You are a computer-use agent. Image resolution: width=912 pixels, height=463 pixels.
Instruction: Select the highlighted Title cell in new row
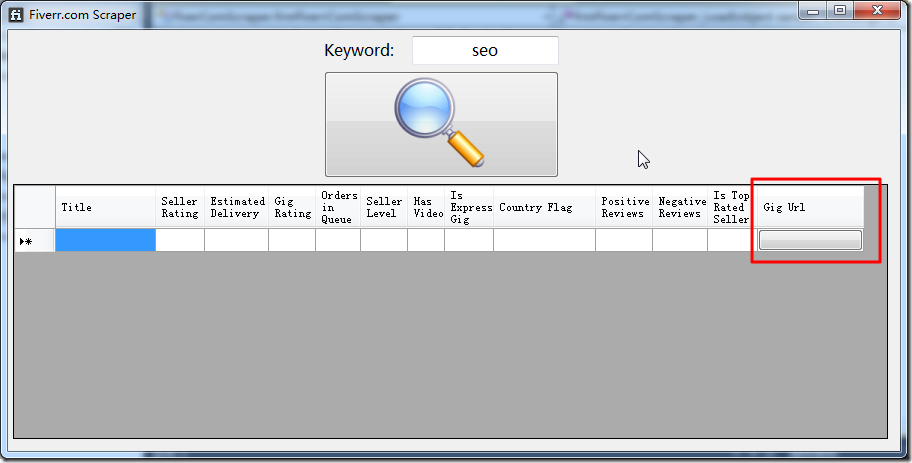(x=105, y=240)
